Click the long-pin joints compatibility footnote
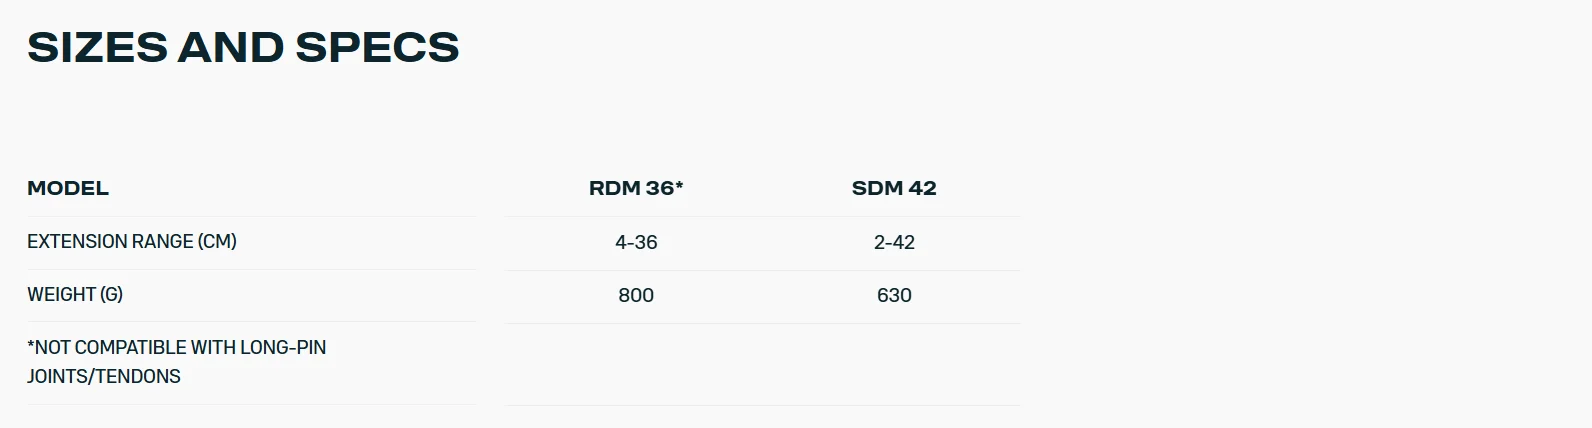 tap(177, 362)
